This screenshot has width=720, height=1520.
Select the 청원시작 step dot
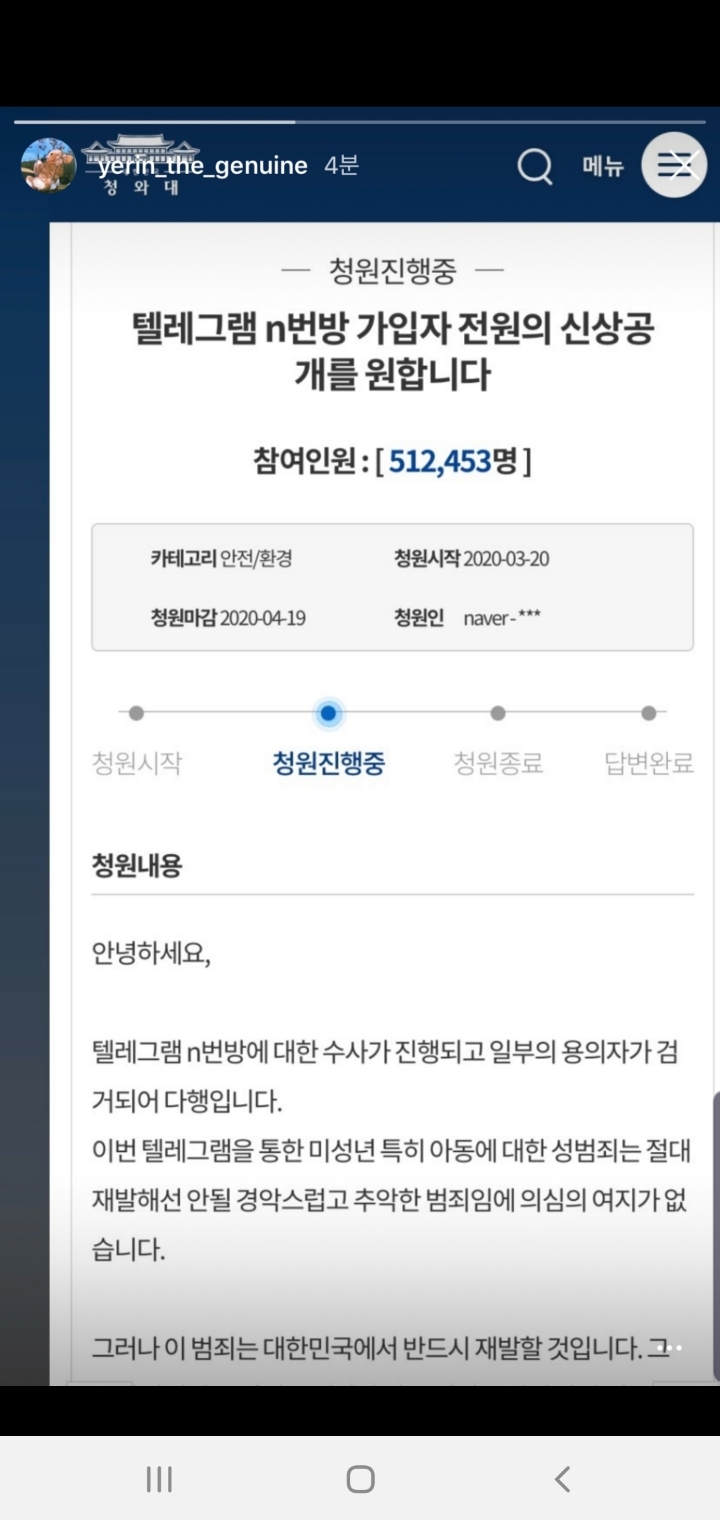point(136,713)
